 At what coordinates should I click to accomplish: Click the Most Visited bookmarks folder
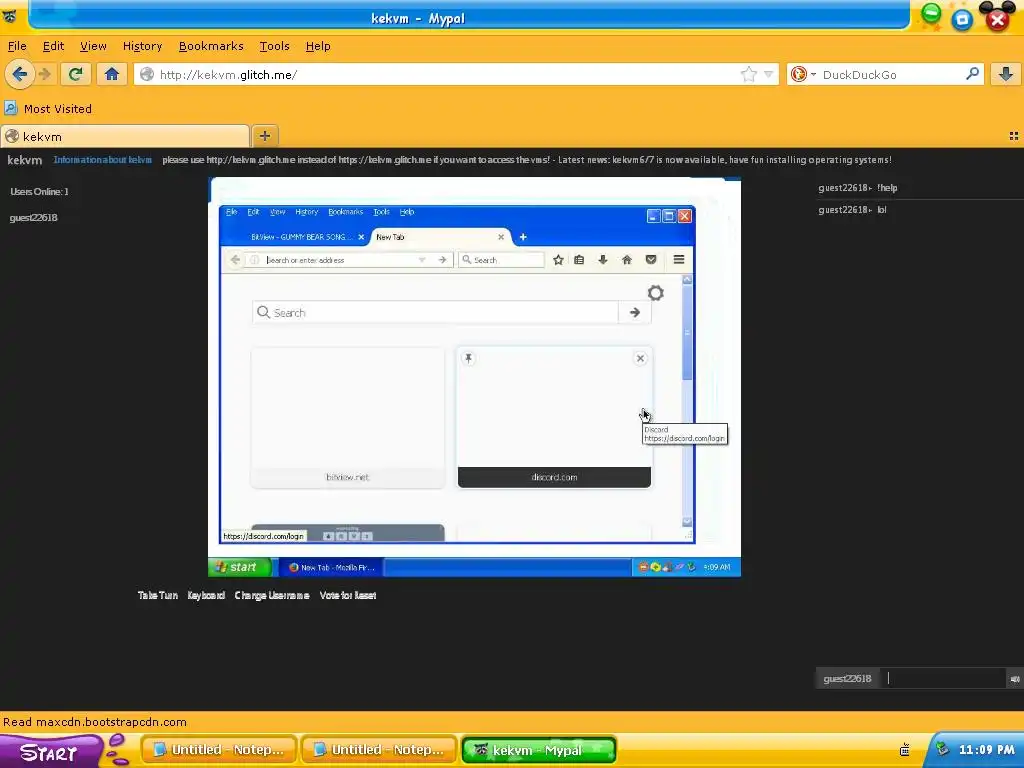(48, 108)
